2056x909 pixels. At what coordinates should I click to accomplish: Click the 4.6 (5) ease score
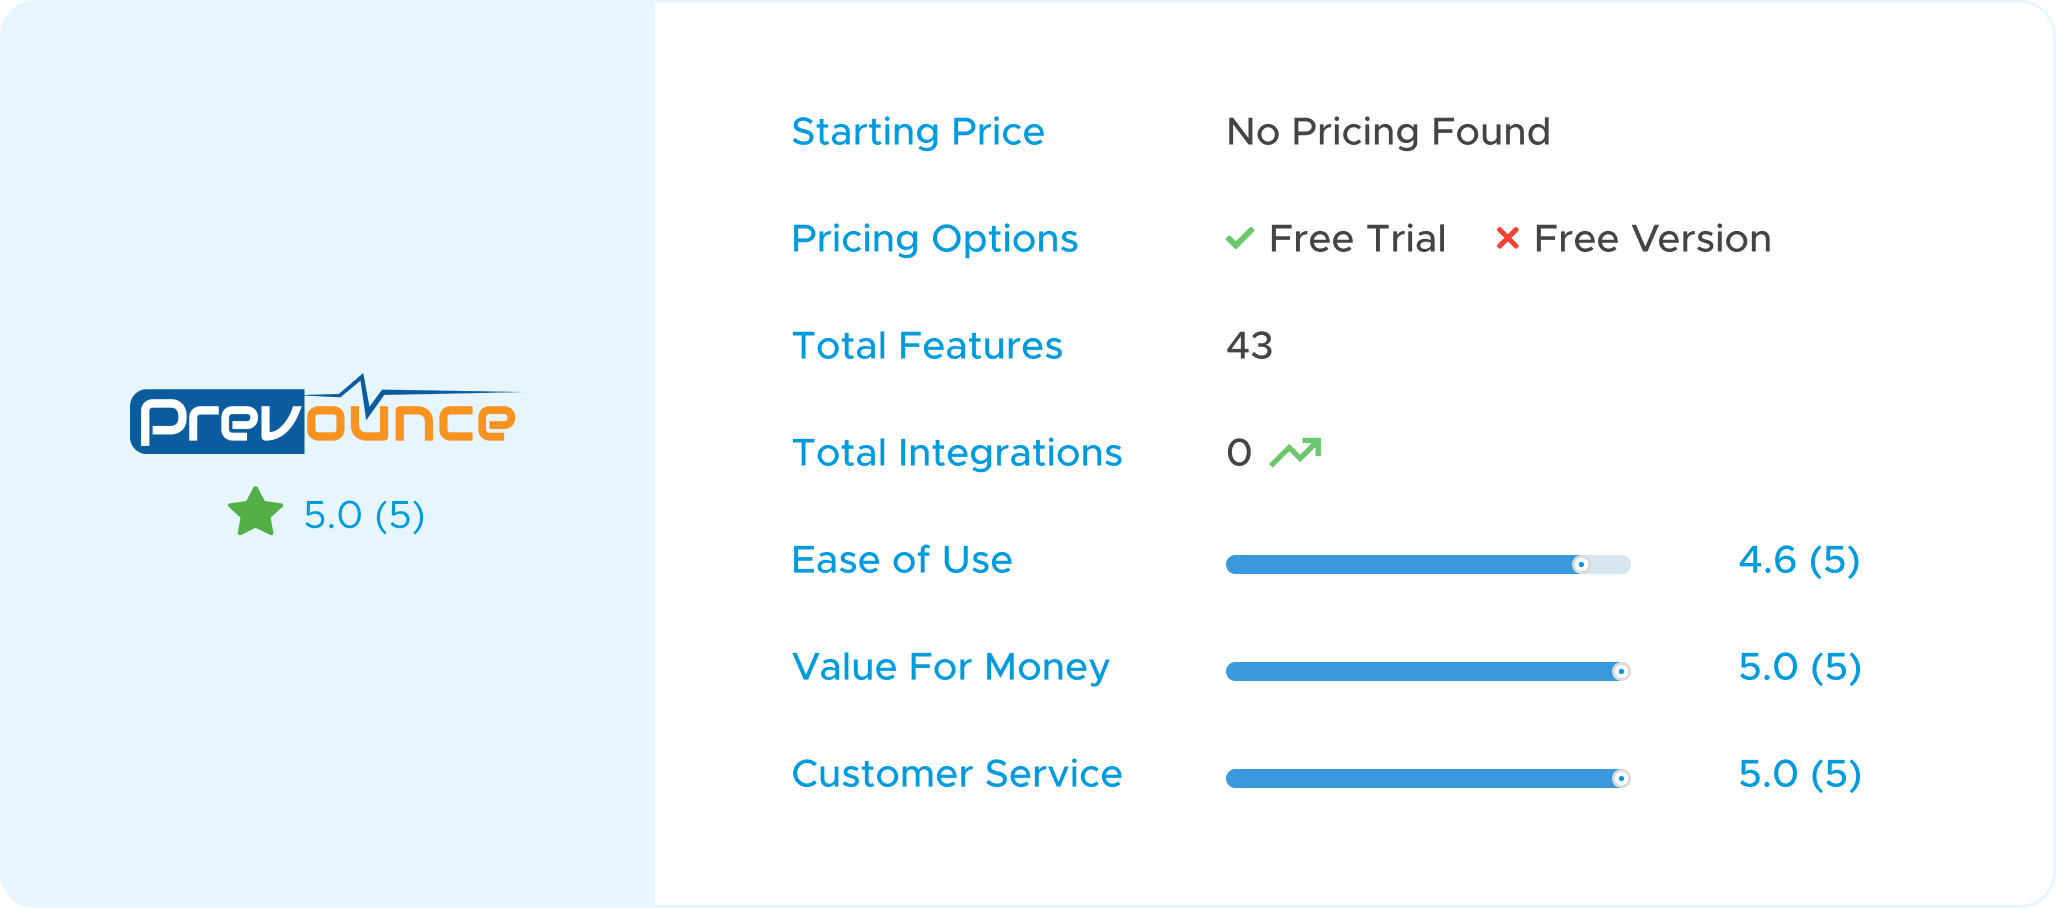pos(1799,560)
